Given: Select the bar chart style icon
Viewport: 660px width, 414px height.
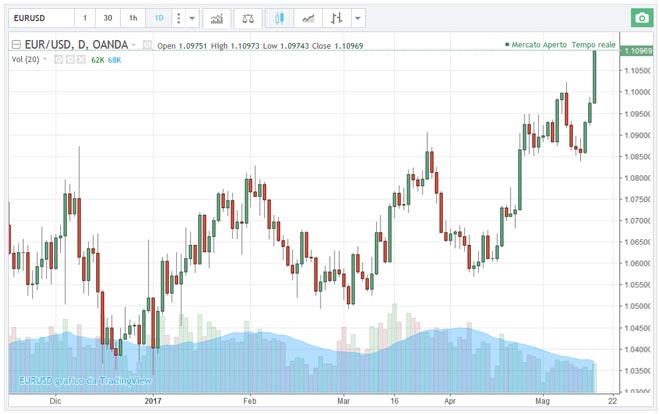Looking at the screenshot, I should 337,18.
